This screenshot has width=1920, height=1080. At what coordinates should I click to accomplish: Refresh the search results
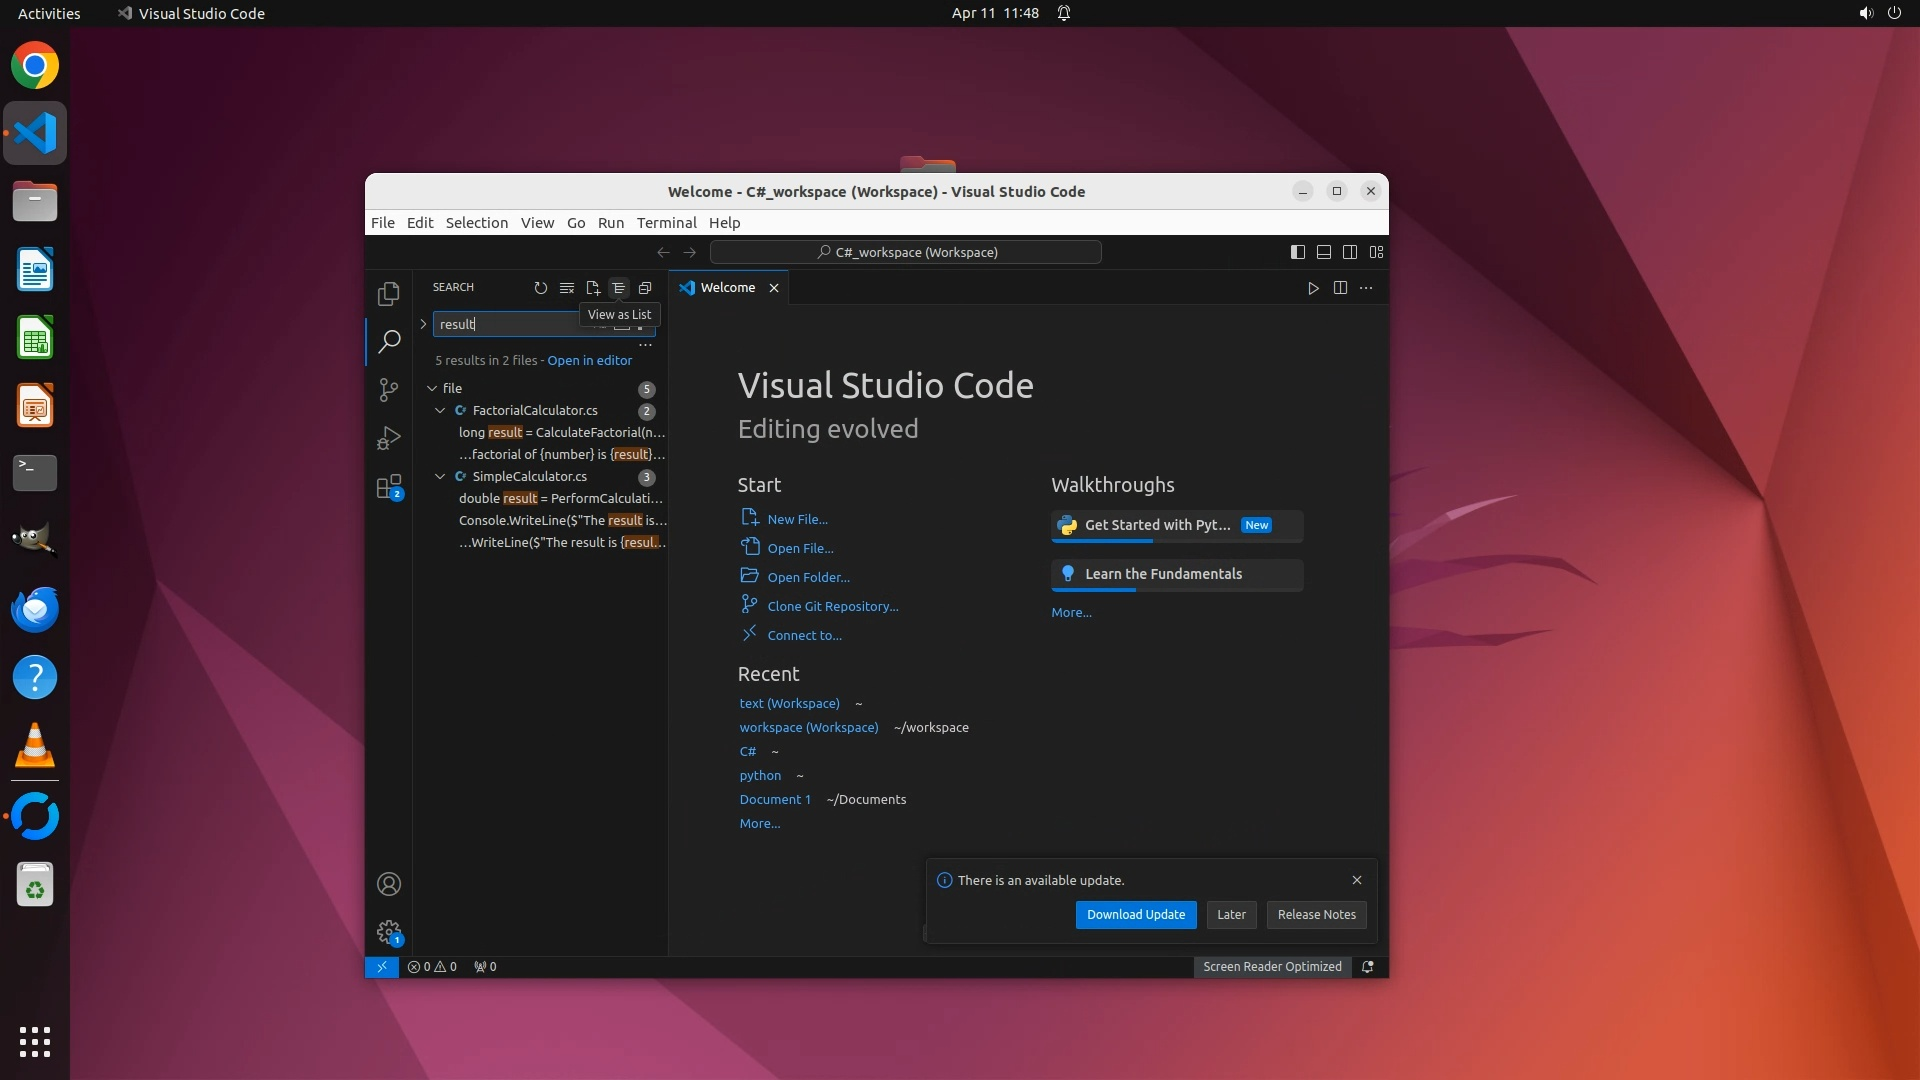[x=541, y=288]
